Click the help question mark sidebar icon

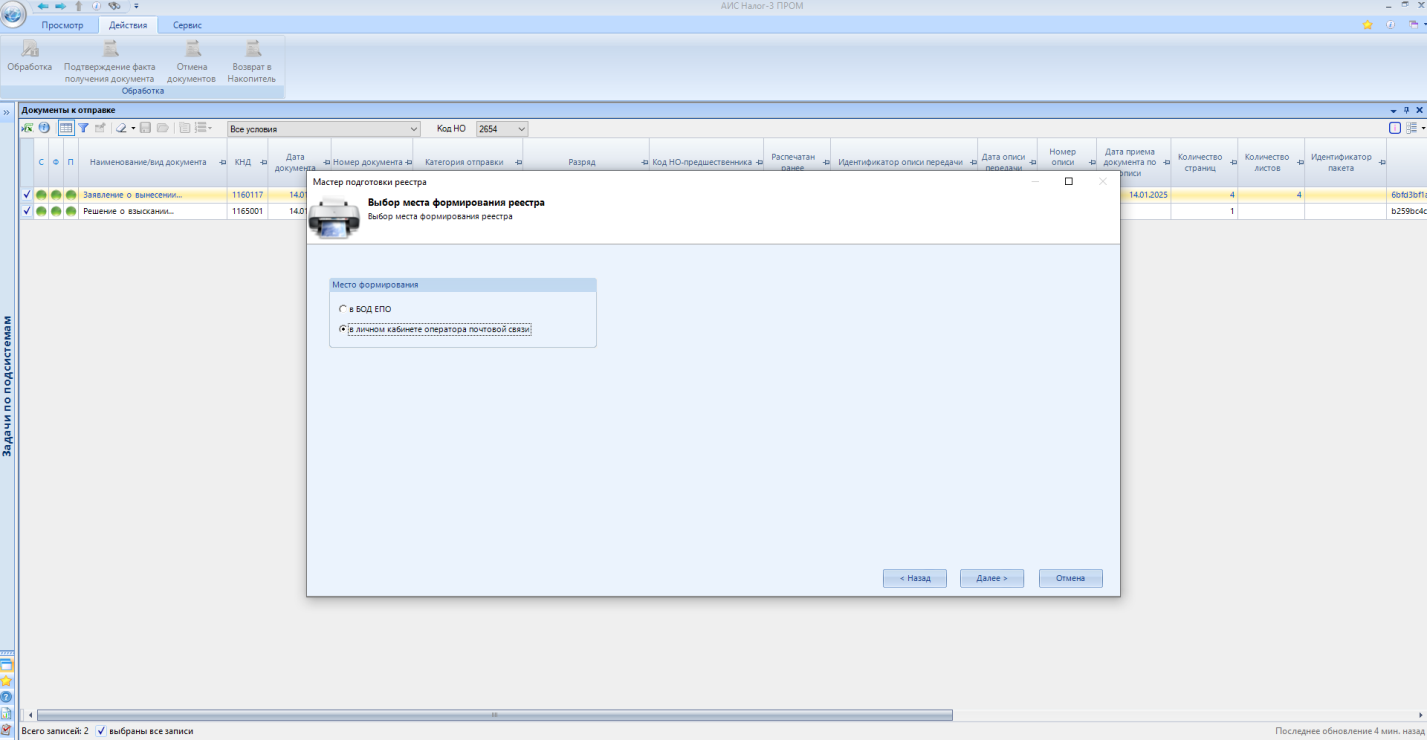coord(6,696)
